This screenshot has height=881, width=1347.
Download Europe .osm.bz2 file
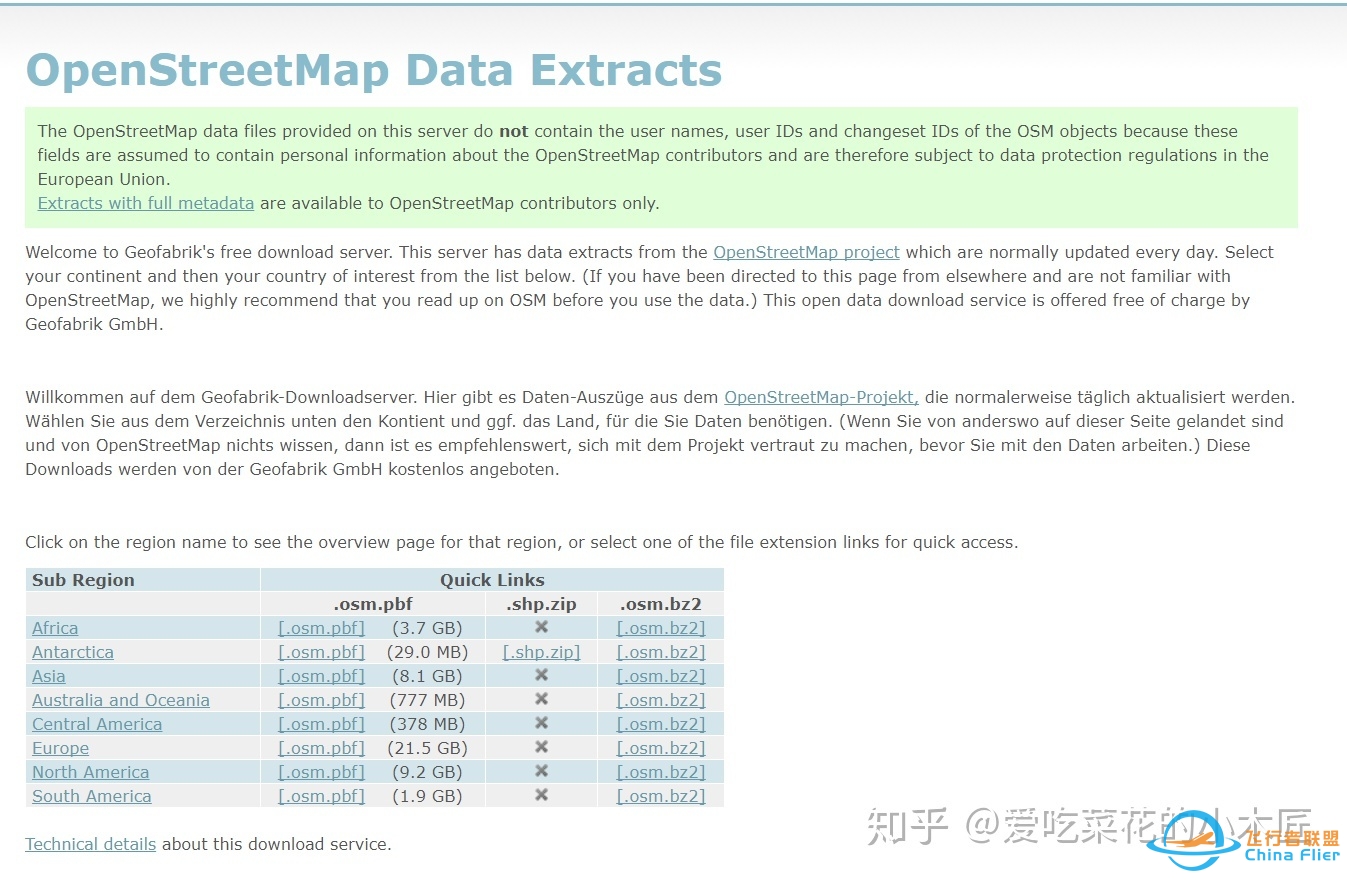pyautogui.click(x=661, y=748)
